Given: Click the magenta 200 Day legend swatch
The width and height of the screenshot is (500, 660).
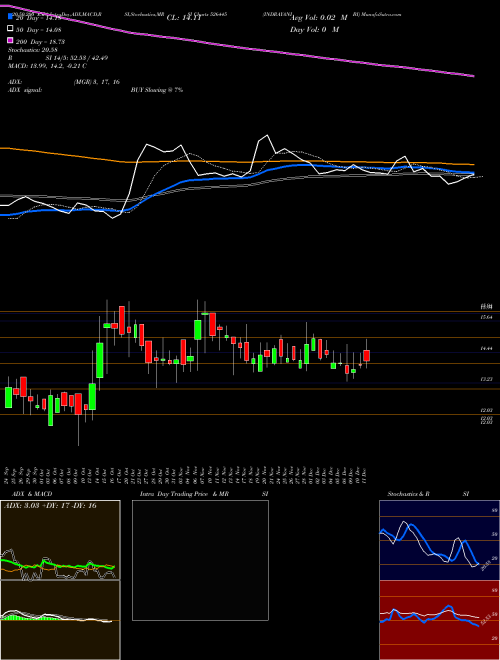Looking at the screenshot, I should [x=10, y=41].
